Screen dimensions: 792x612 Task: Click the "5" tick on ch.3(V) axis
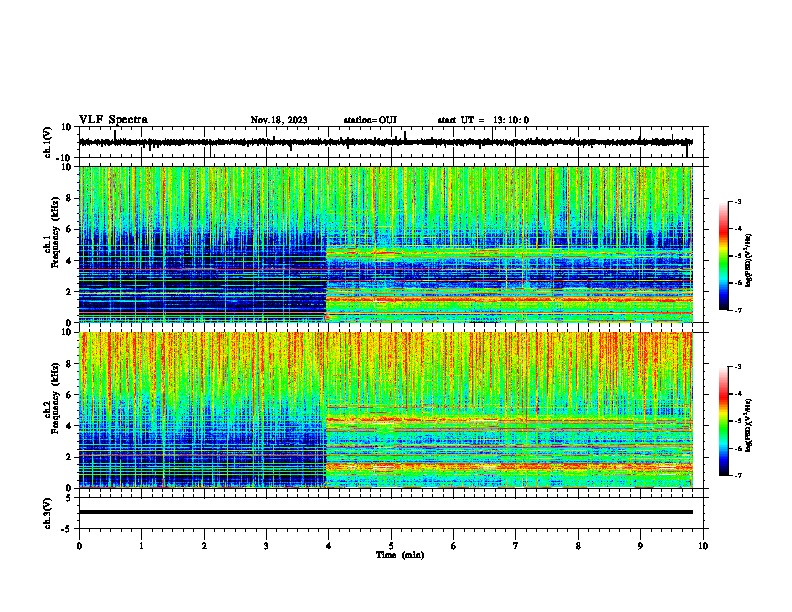70,497
